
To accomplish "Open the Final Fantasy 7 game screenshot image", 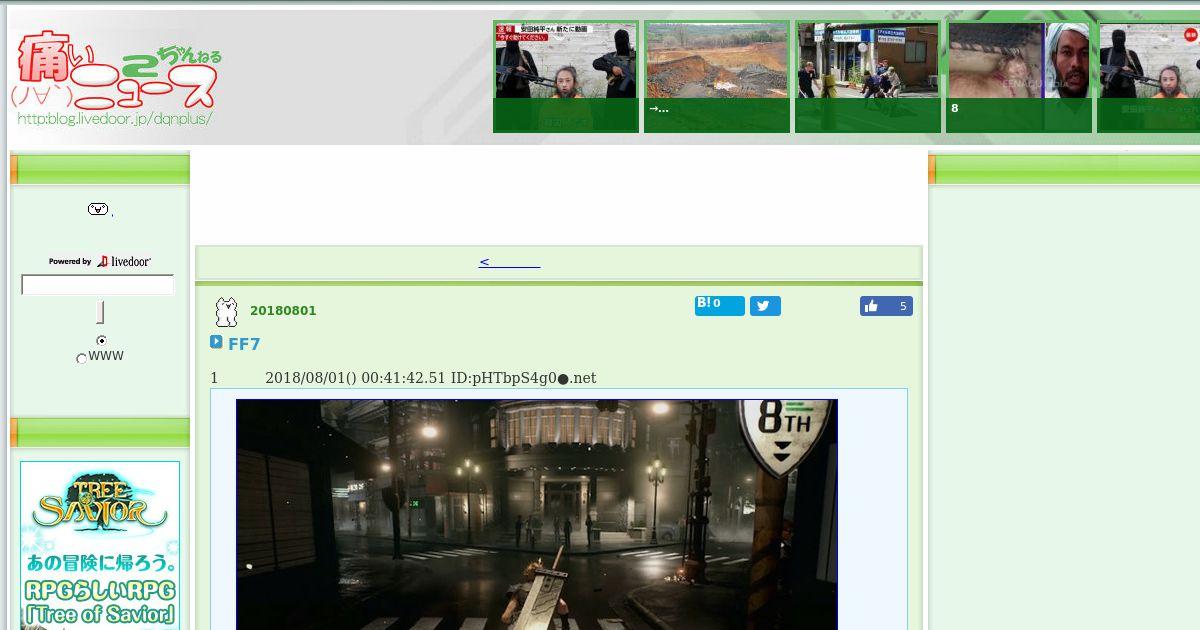I will 537,515.
